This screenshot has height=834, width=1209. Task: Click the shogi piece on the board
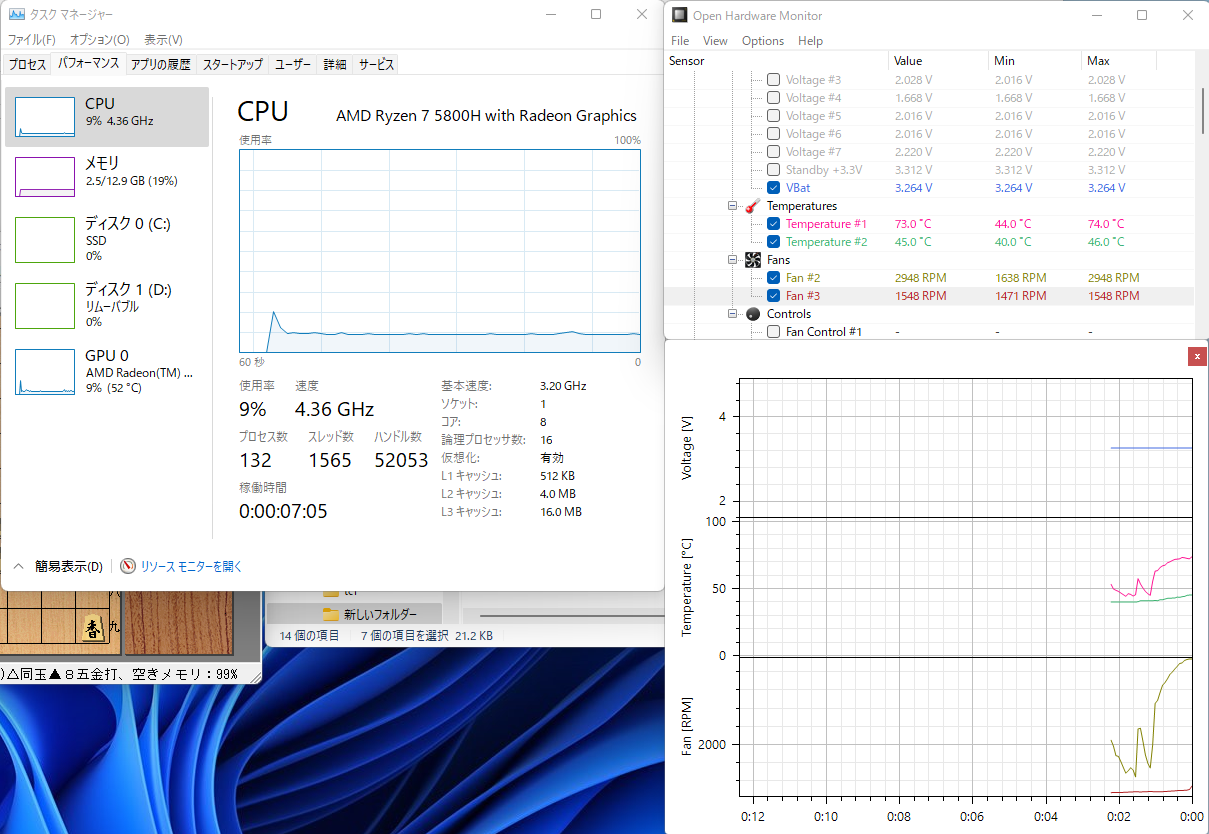[94, 627]
